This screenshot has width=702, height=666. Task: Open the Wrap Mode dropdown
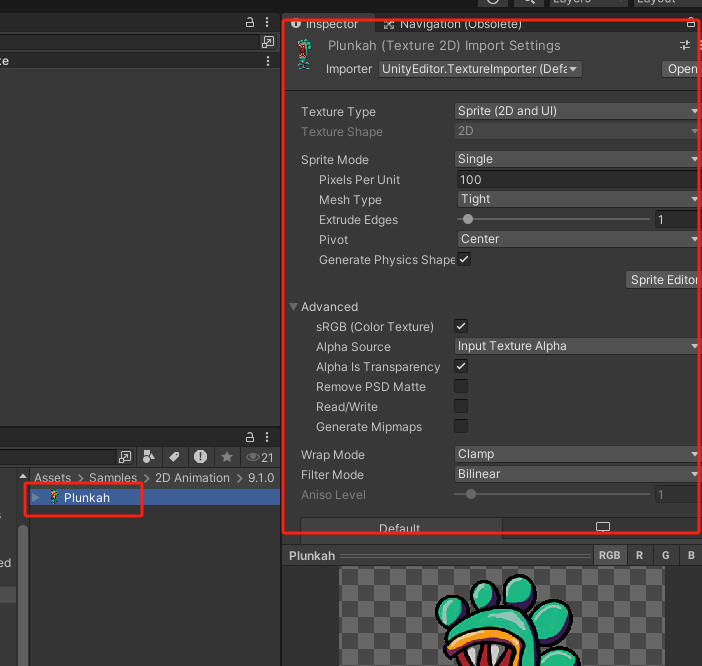[x=578, y=454]
